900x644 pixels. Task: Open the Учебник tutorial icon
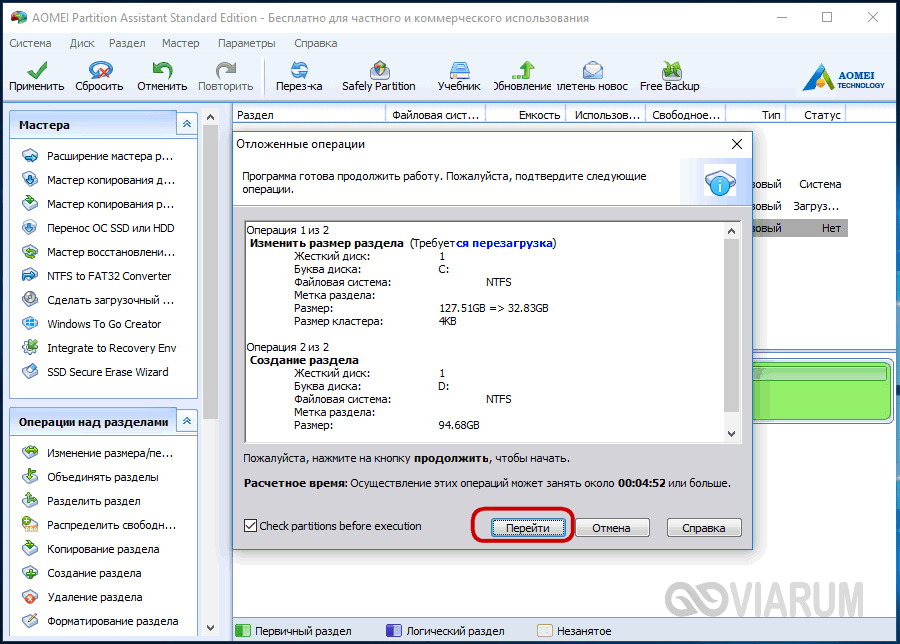point(459,71)
